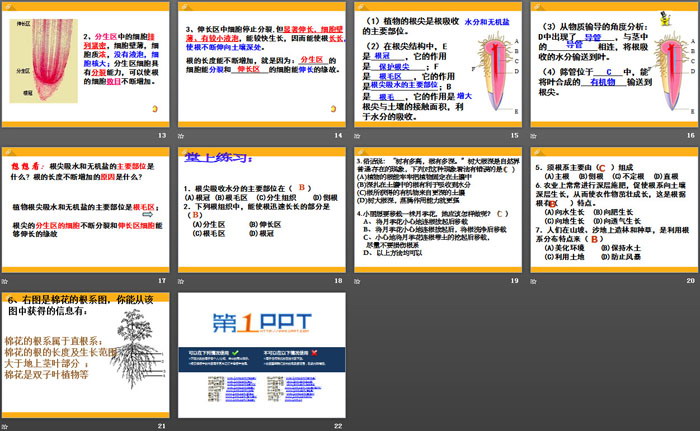The image size is (700, 431).
Task: Click slide number 15 label
Action: click(x=514, y=135)
